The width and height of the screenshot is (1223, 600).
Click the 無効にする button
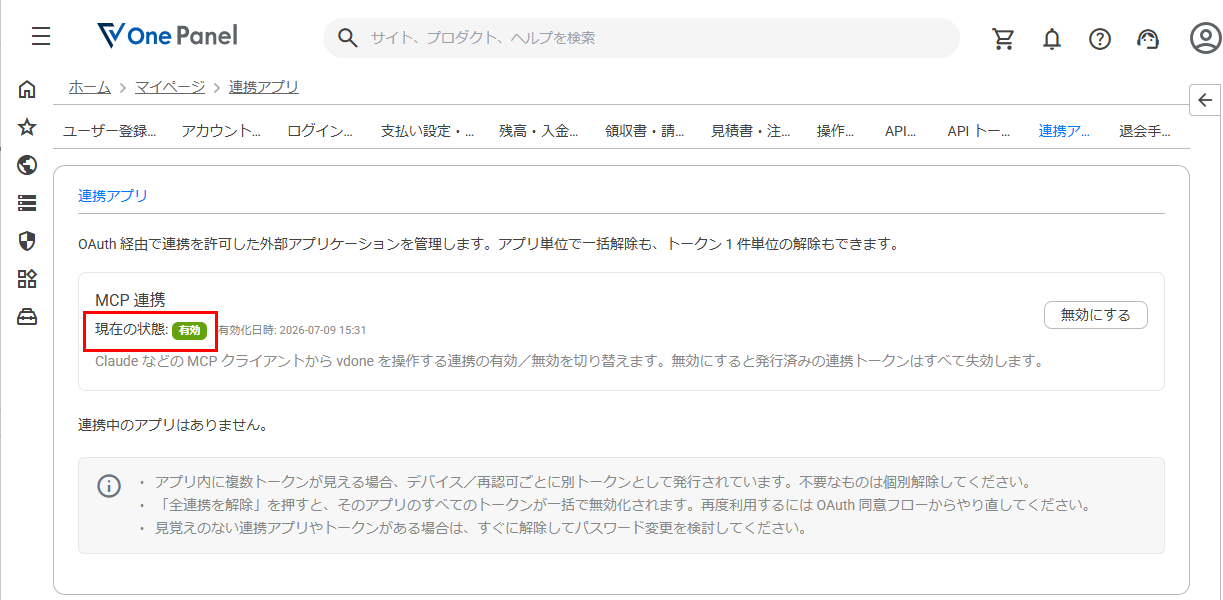[1096, 315]
